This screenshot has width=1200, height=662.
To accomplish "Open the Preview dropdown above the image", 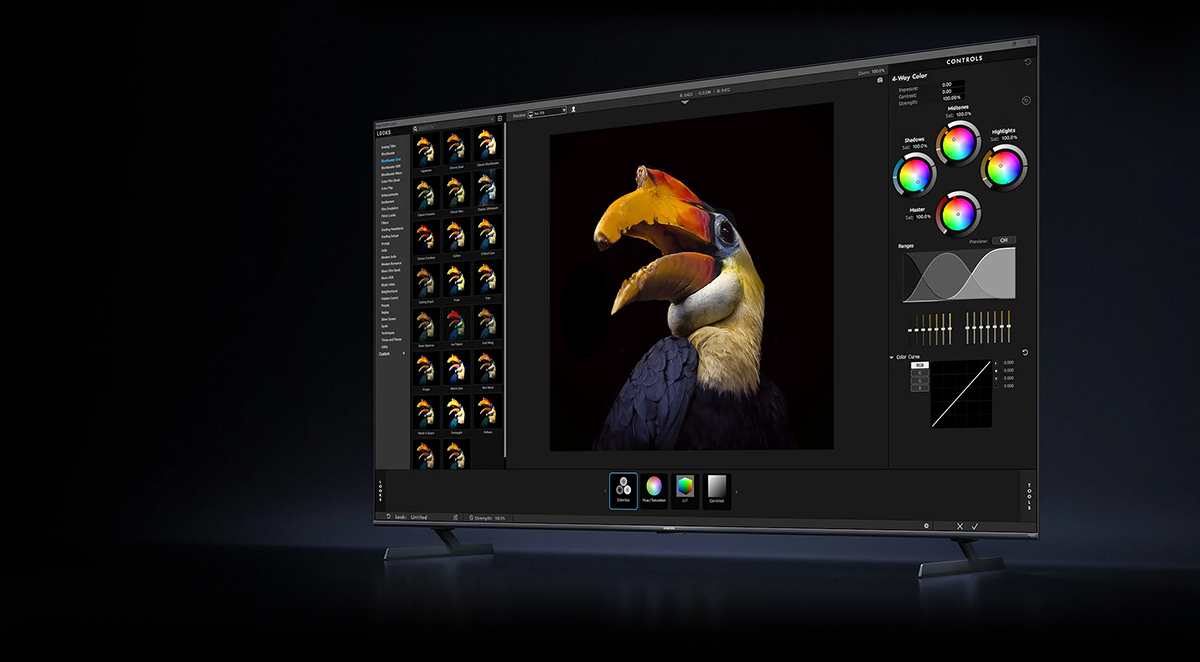I will tap(547, 111).
